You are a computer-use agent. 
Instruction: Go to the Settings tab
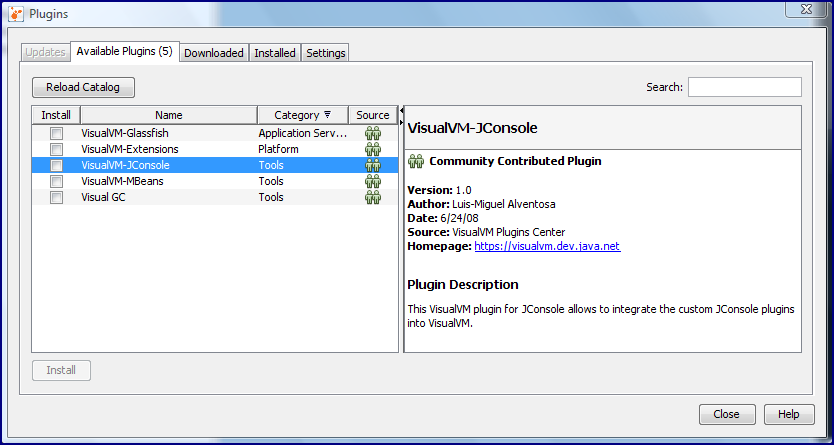point(326,53)
